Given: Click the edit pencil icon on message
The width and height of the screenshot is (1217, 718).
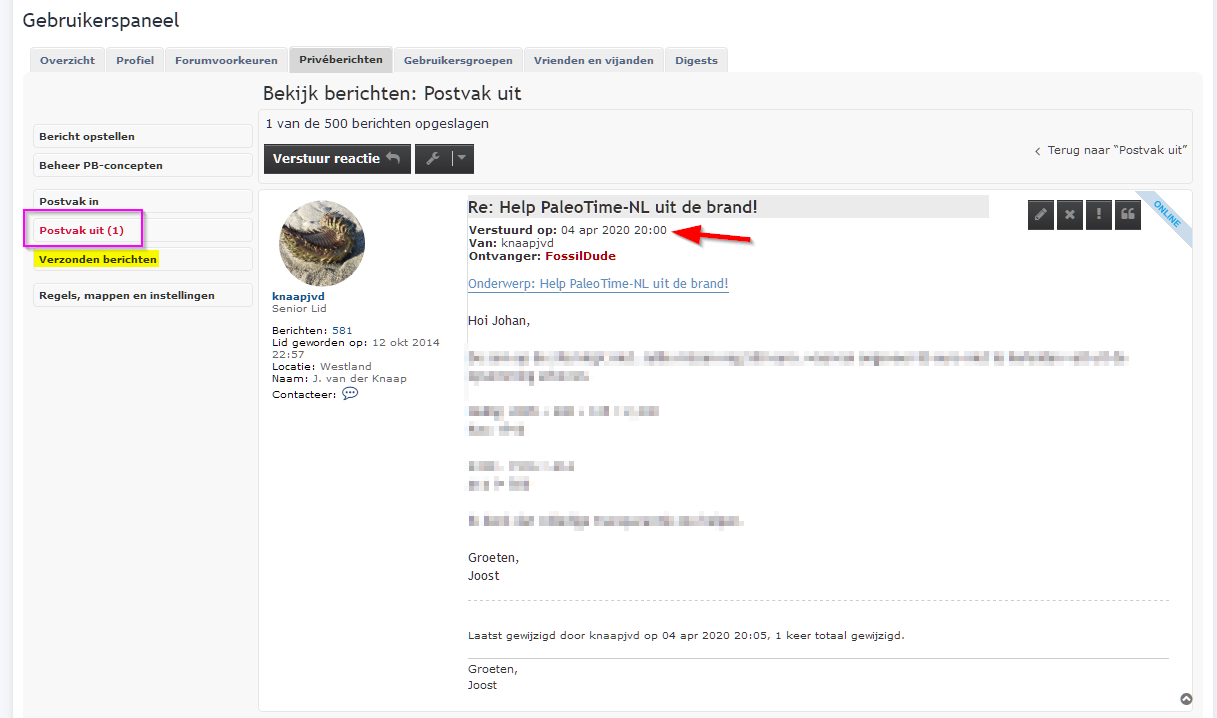Looking at the screenshot, I should click(1041, 214).
